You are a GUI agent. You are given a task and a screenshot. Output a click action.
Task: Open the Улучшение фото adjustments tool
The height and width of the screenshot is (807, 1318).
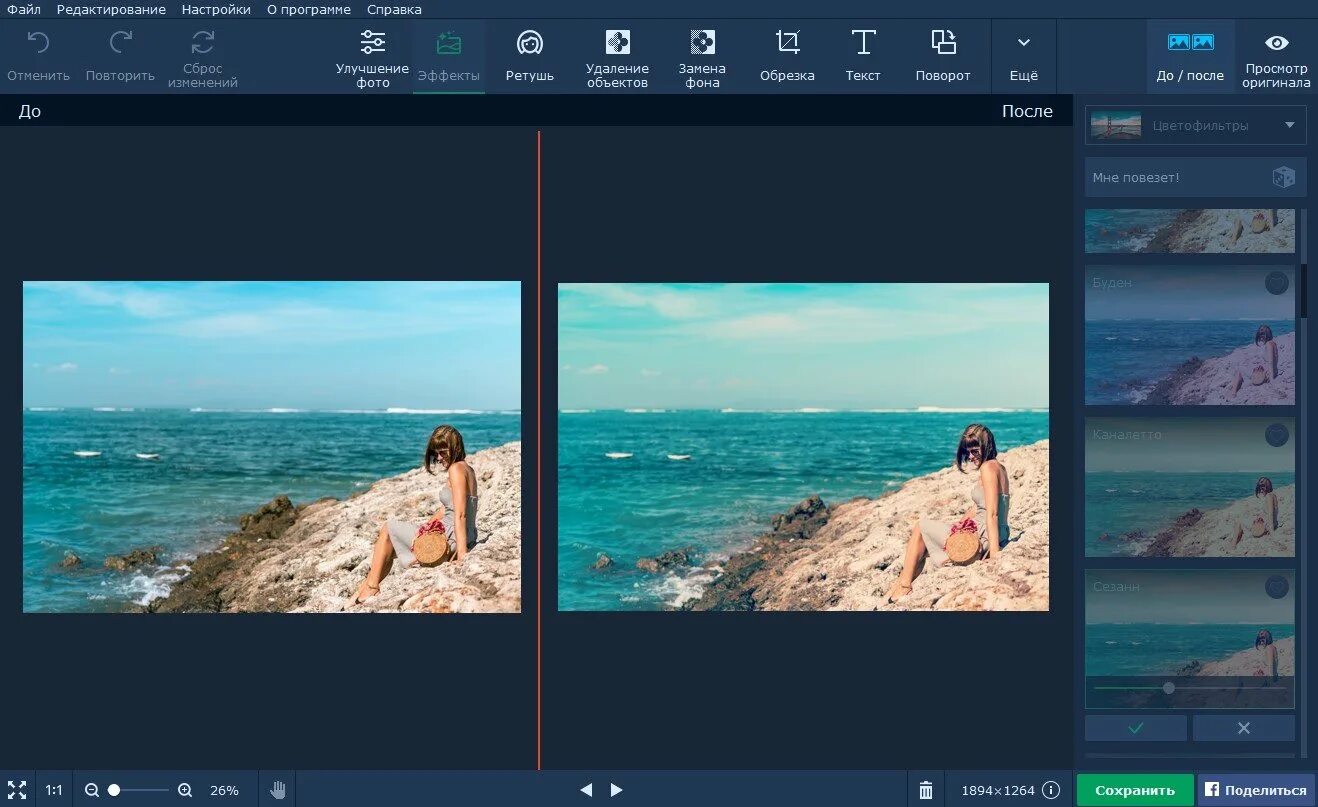point(372,58)
